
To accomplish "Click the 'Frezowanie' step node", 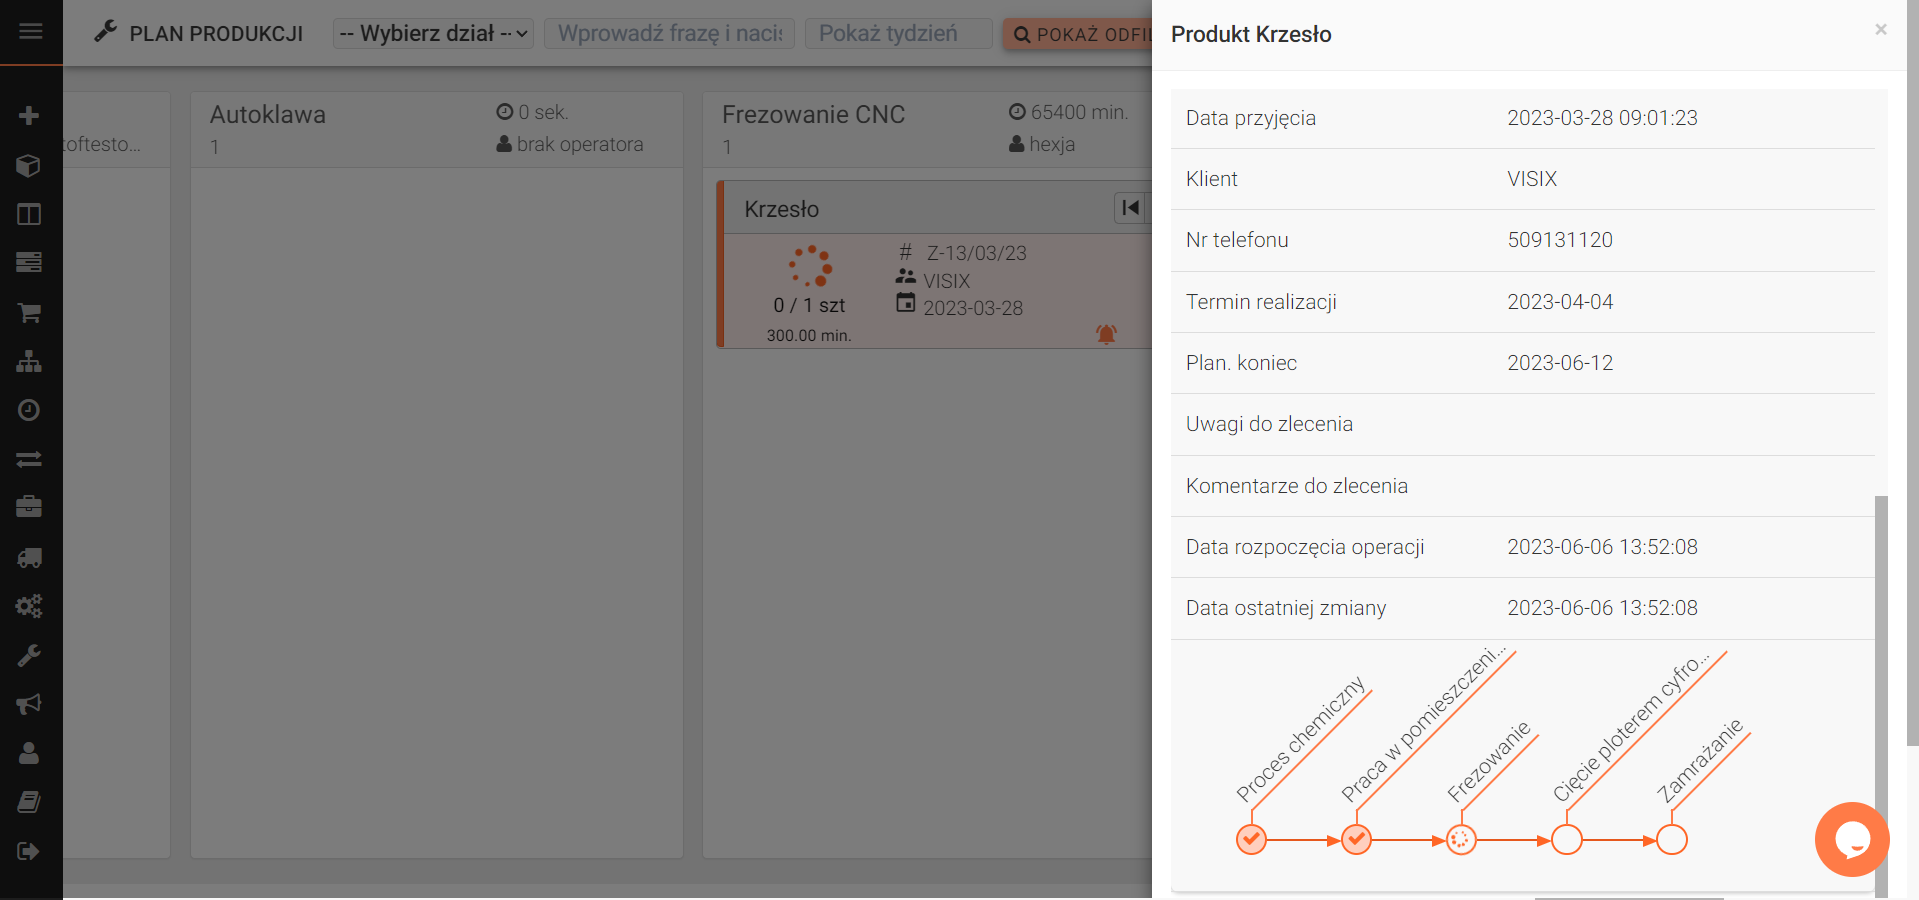I will coord(1461,840).
